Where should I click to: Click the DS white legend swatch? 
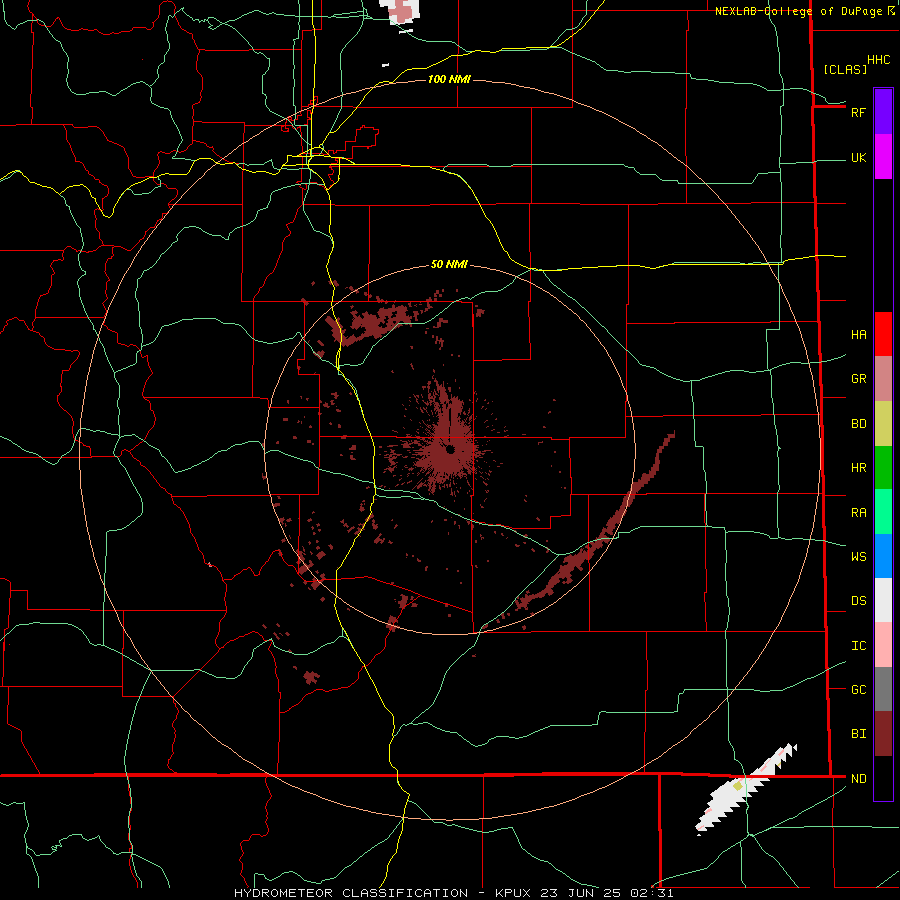coord(883,600)
